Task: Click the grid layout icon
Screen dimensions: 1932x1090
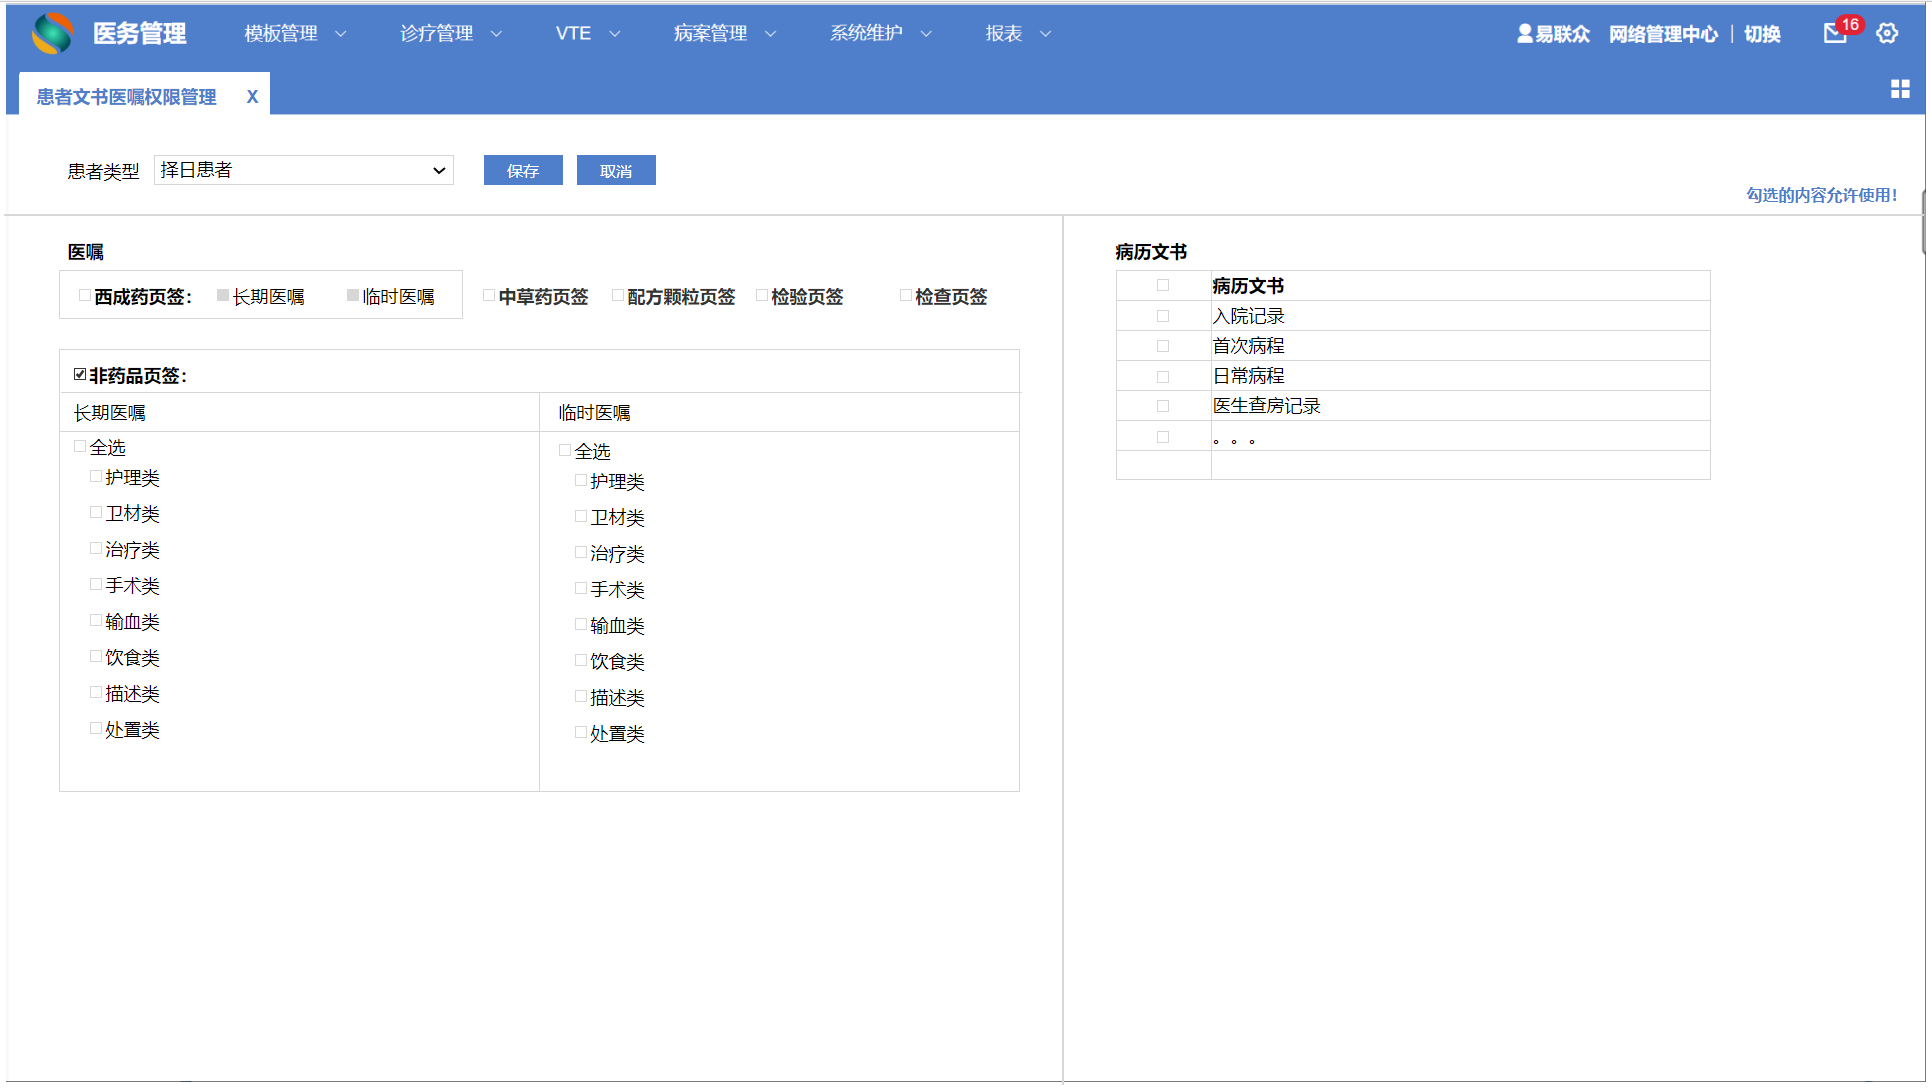Action: click(1900, 89)
